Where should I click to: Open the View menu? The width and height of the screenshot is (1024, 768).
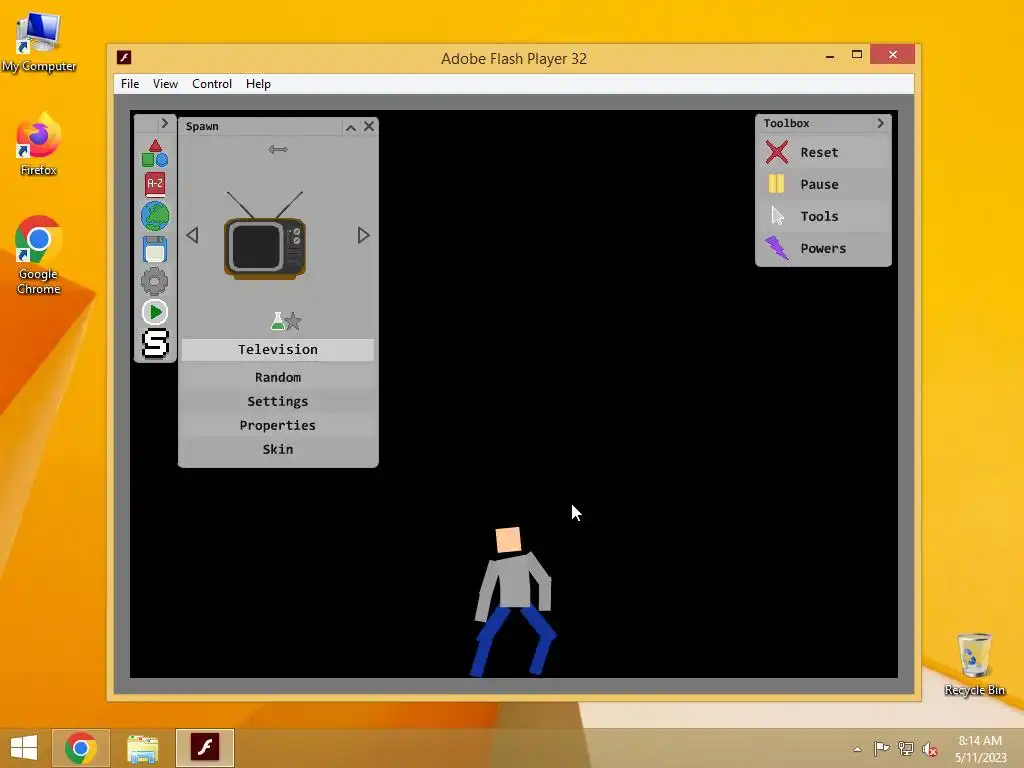165,84
